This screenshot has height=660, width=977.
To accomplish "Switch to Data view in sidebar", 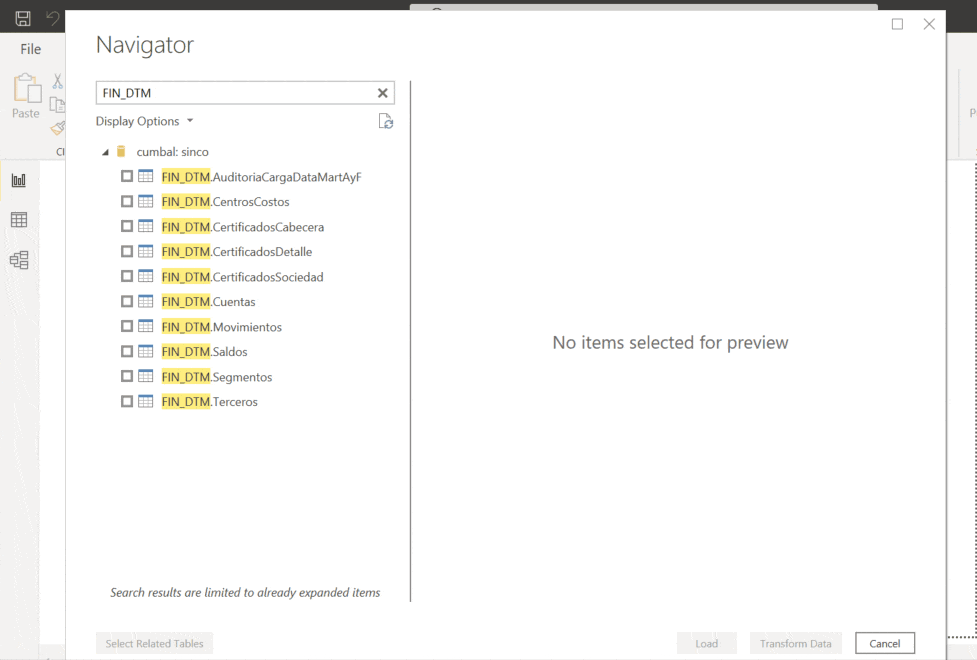I will (x=19, y=219).
